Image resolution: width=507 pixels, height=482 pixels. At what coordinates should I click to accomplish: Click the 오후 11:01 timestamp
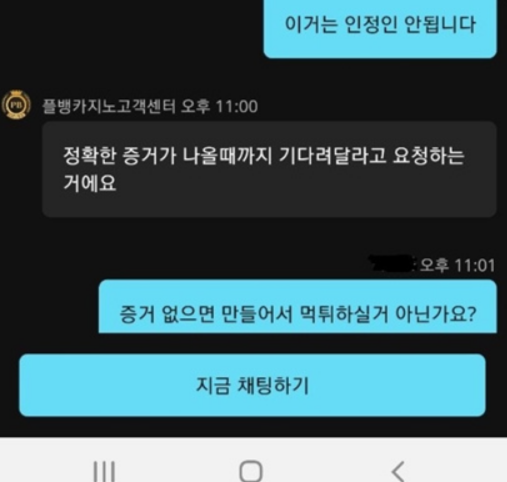pos(457,266)
